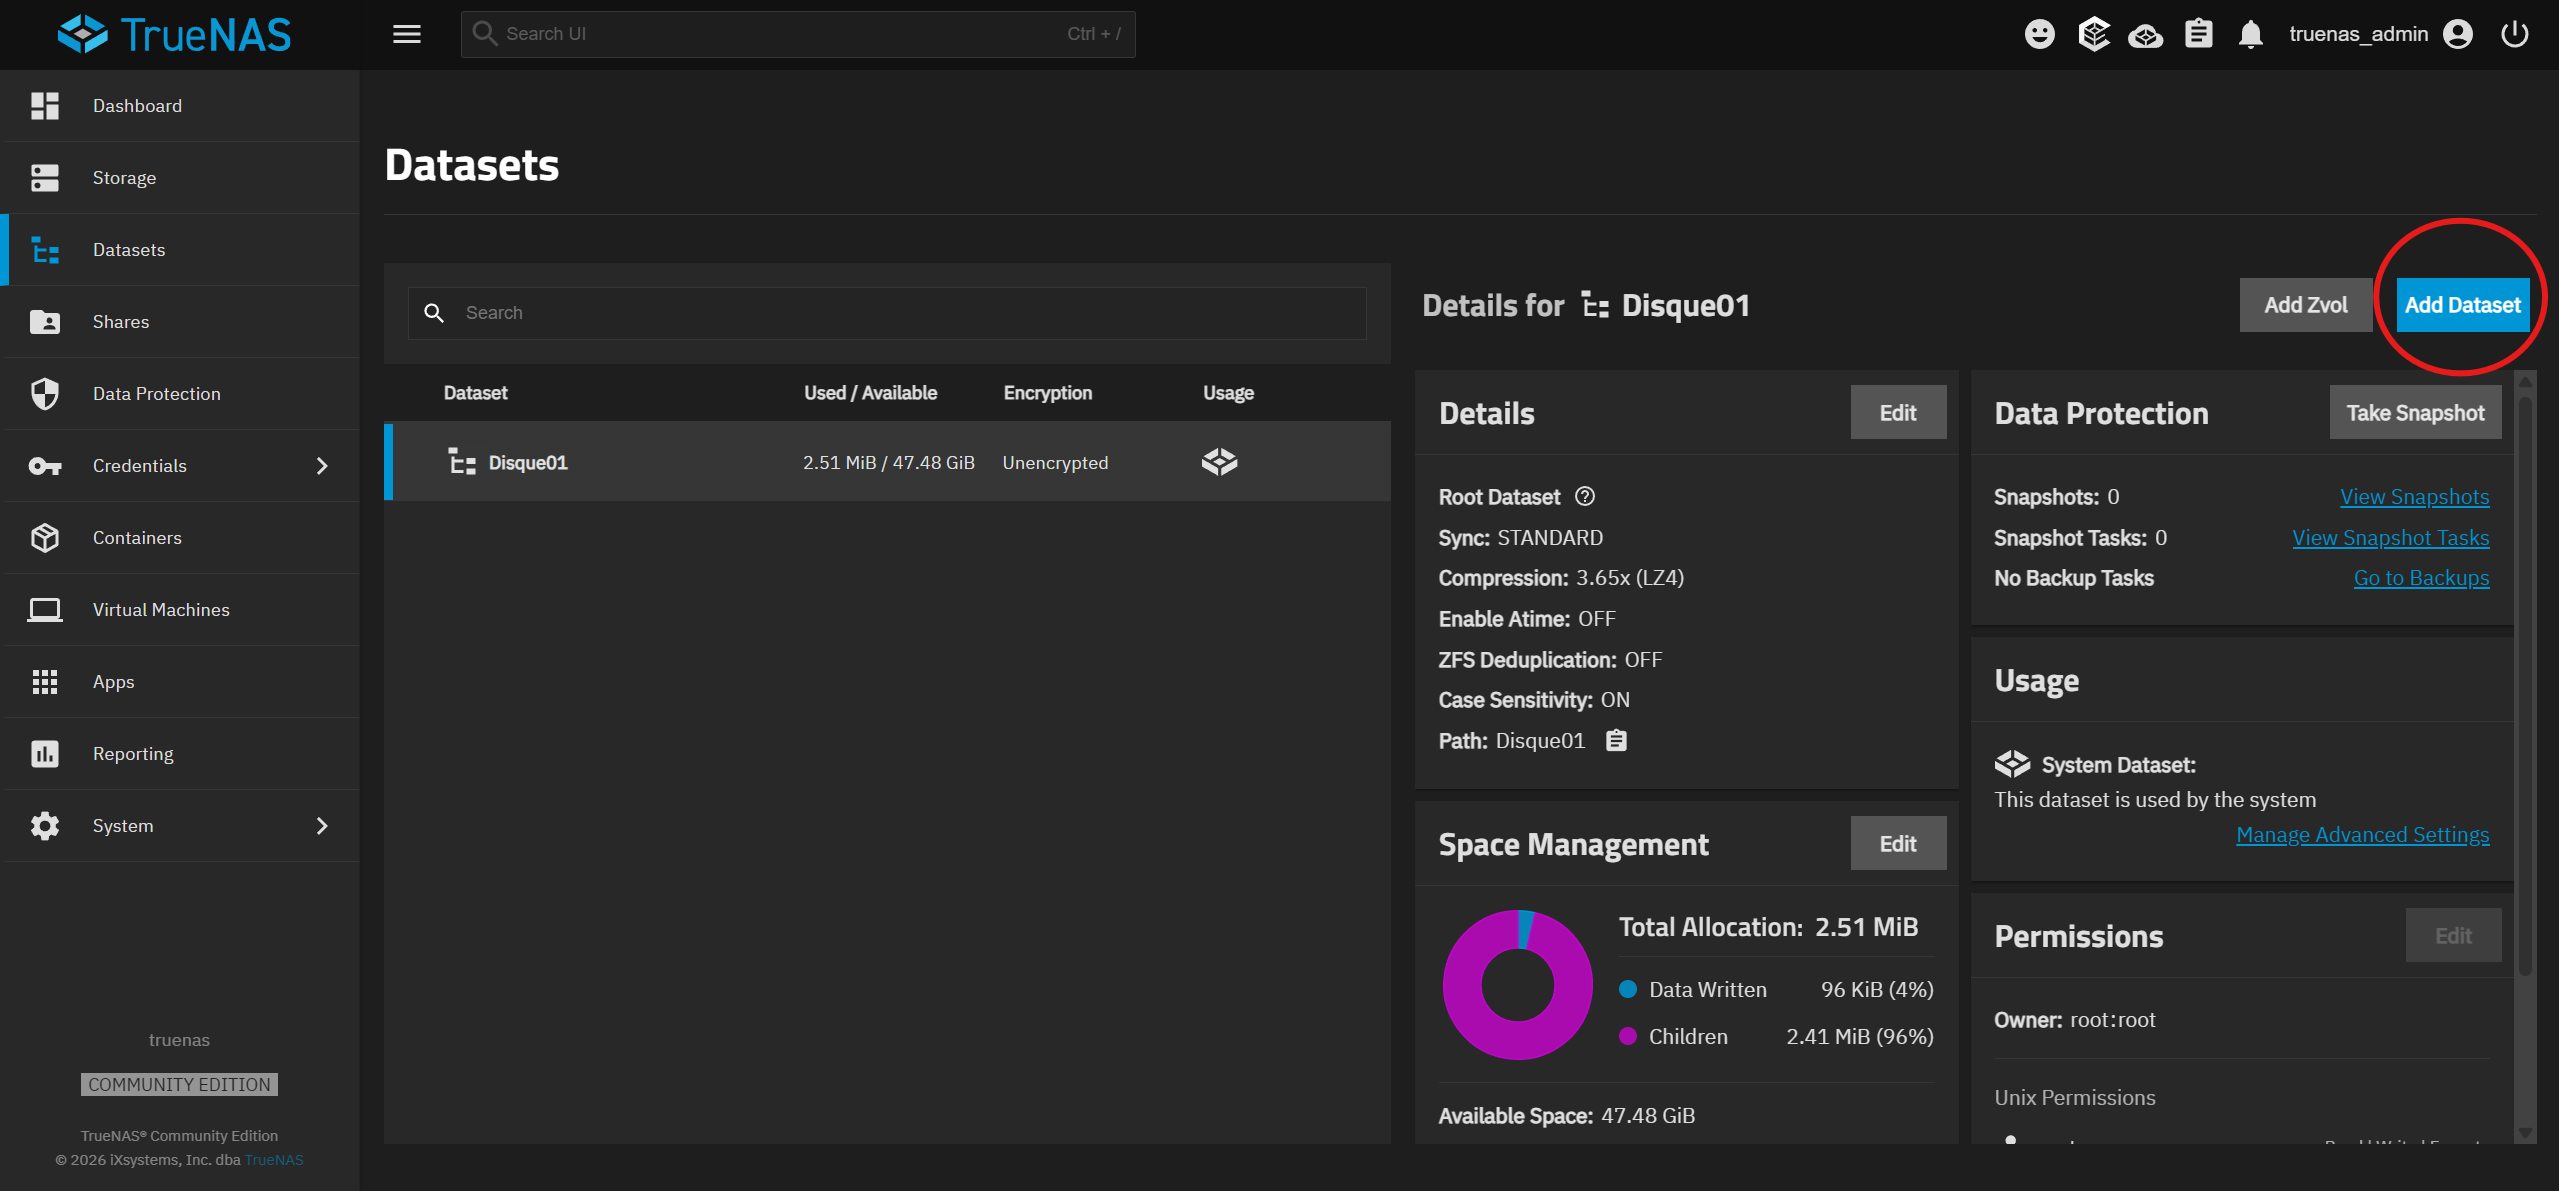Open the View Snapshots link
Screen dimensions: 2559x1191
click(x=2414, y=497)
